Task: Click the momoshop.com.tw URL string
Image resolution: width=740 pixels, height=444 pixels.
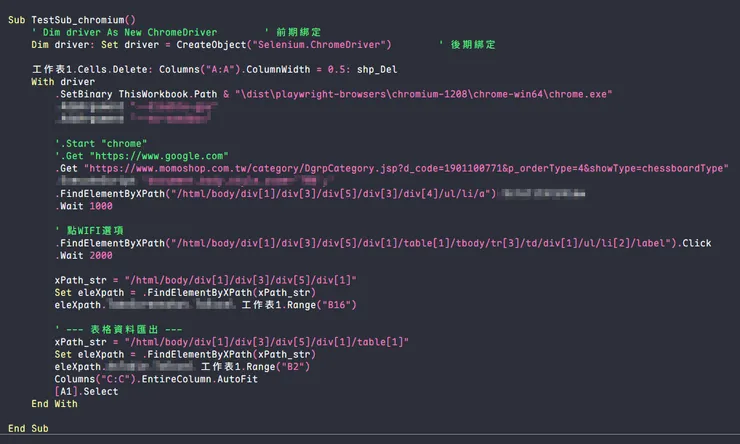Action: pos(406,168)
